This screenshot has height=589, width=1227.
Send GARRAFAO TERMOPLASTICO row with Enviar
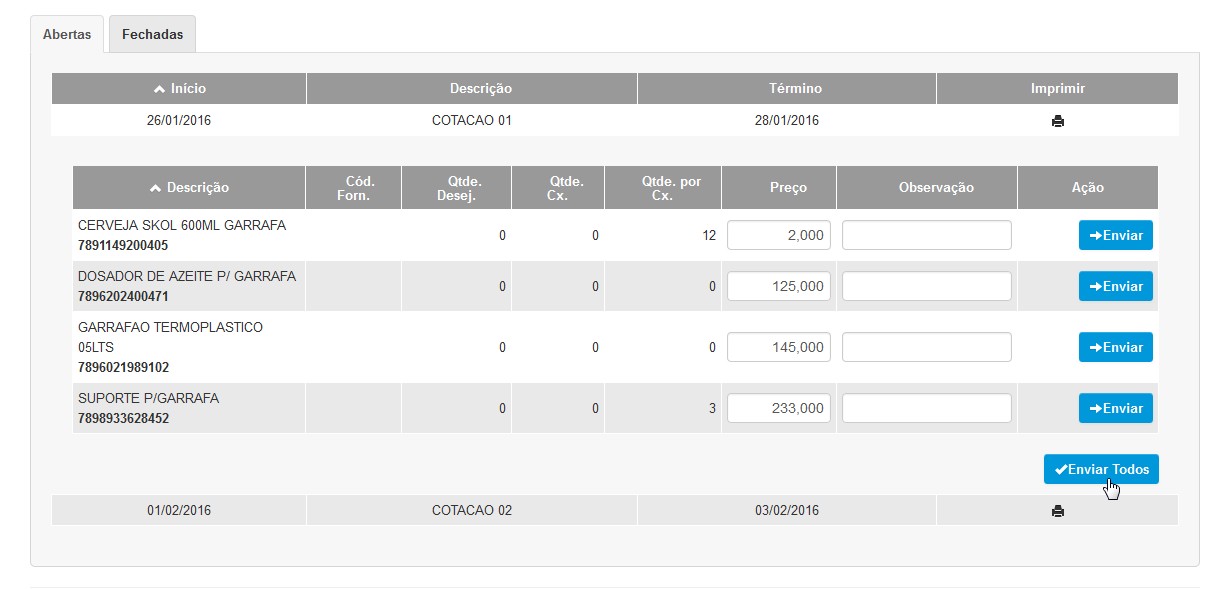pos(1115,347)
